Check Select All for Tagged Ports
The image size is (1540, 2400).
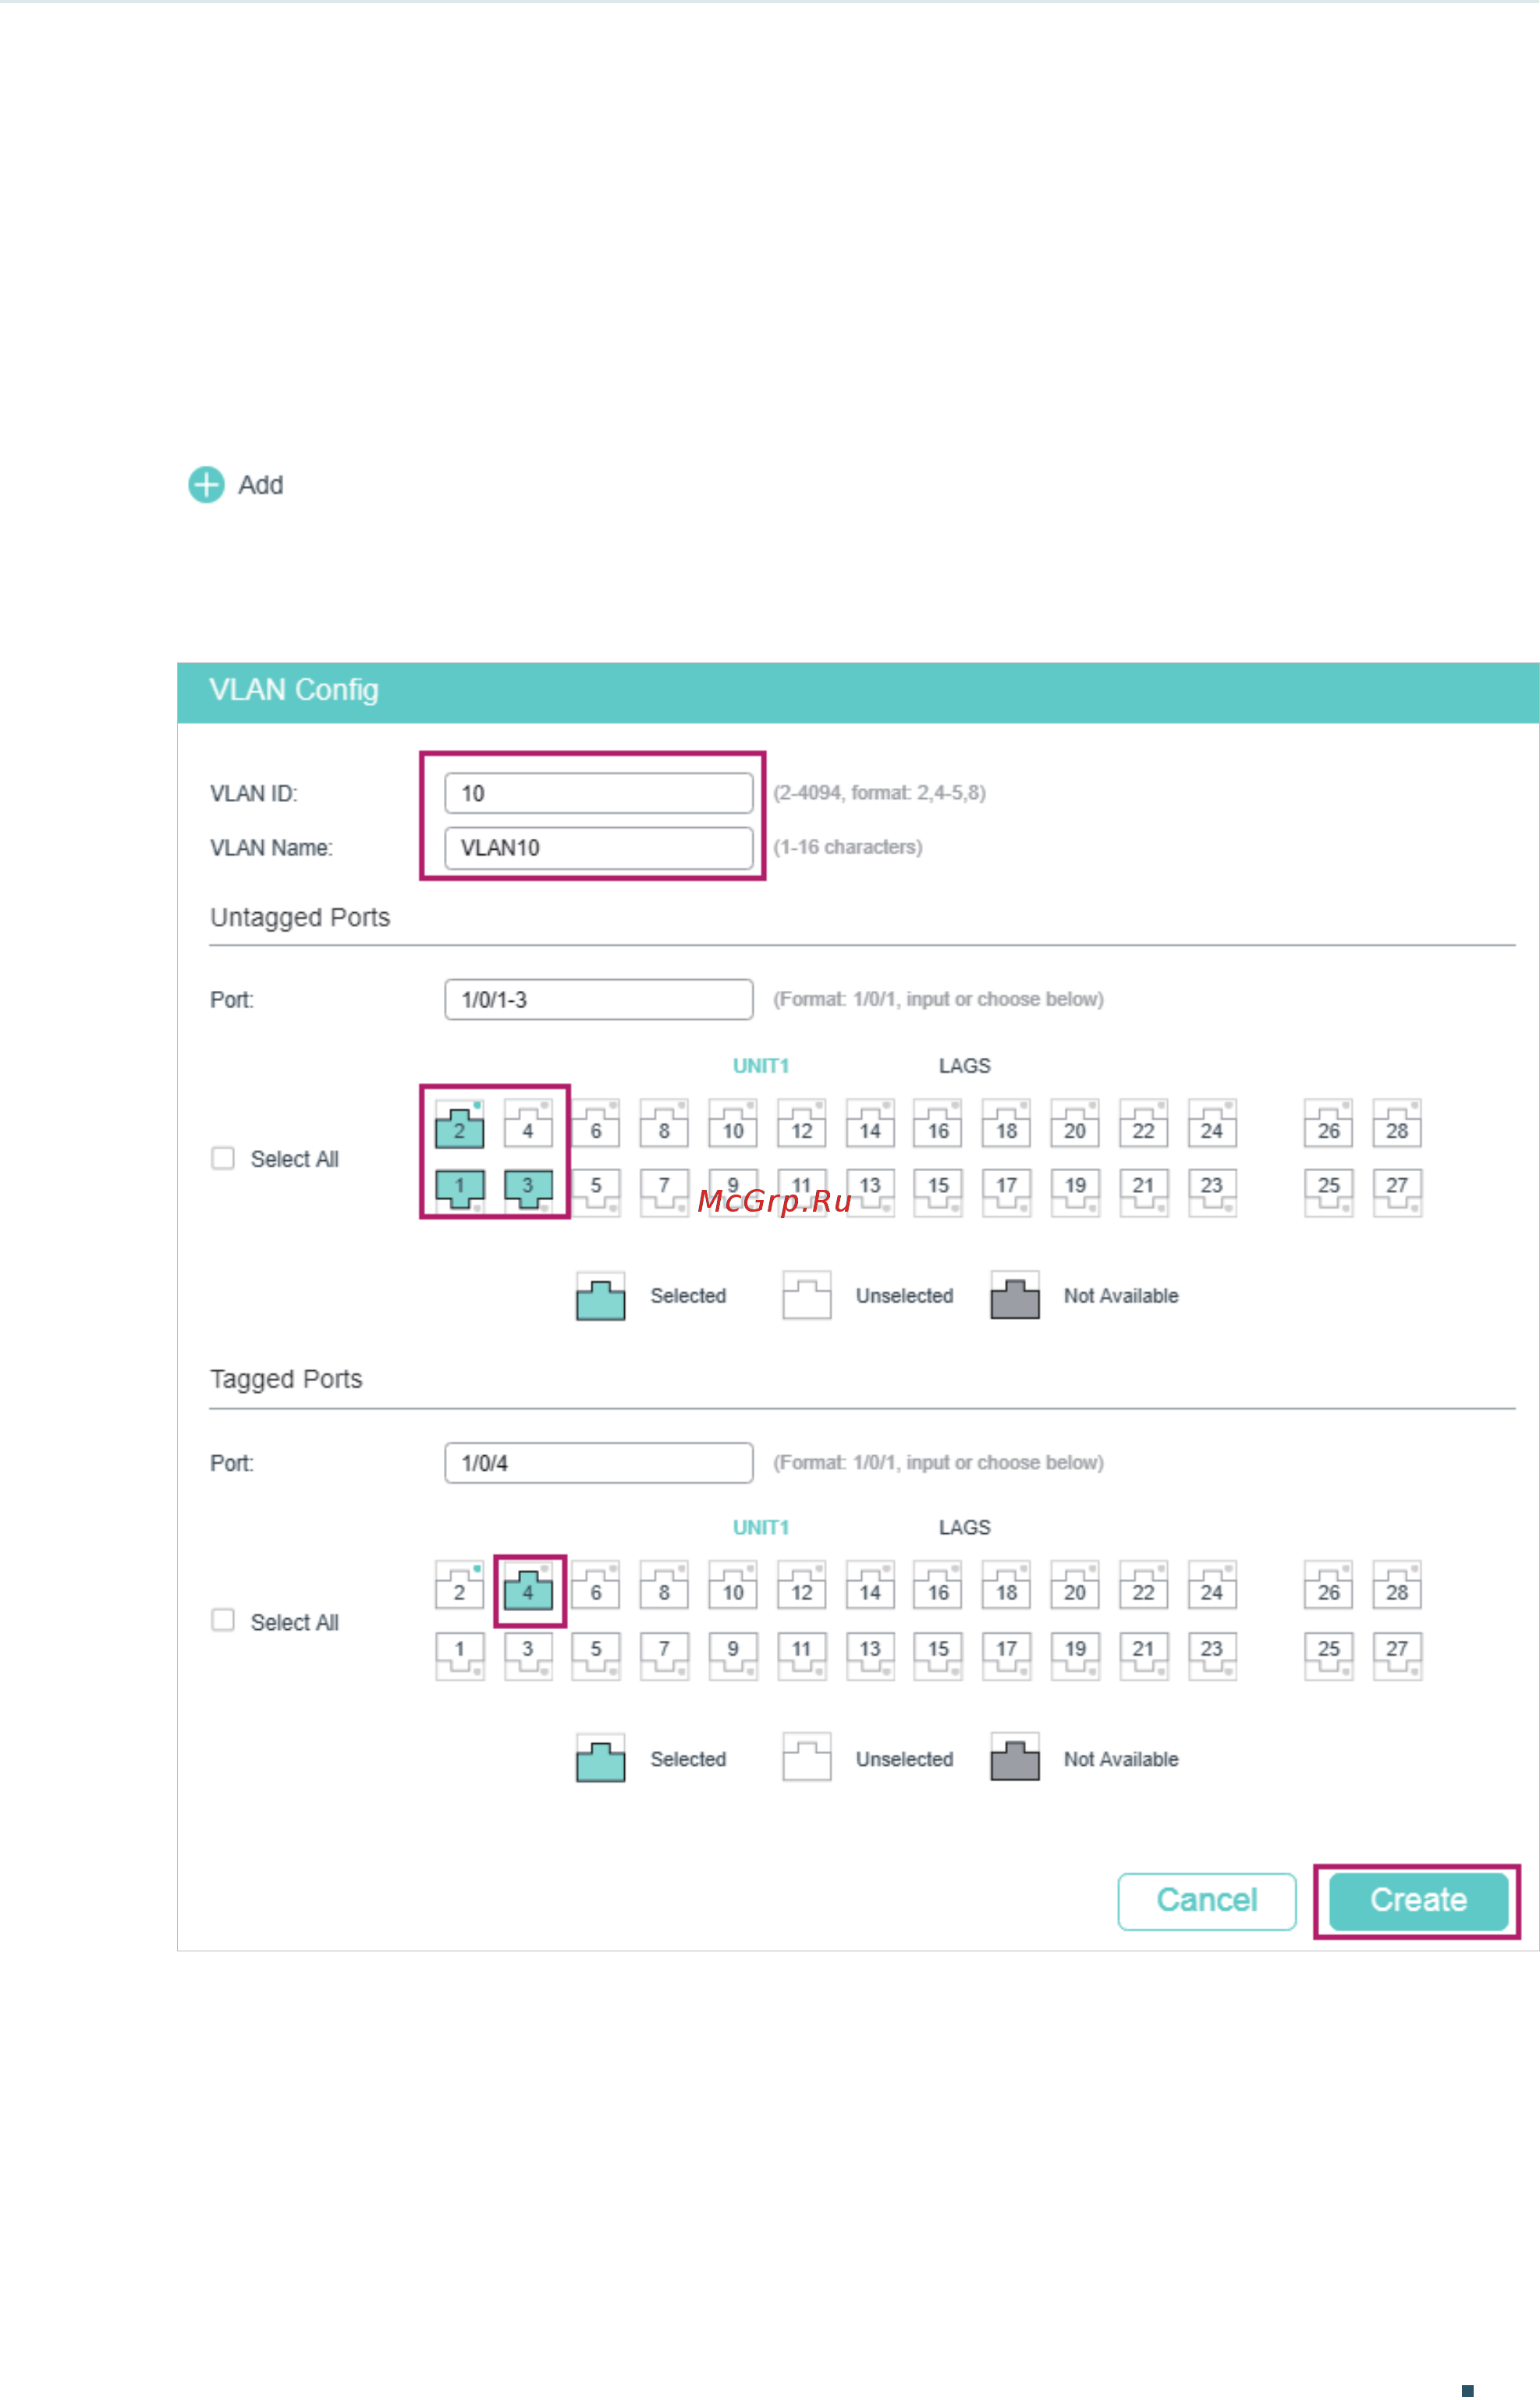coord(223,1620)
